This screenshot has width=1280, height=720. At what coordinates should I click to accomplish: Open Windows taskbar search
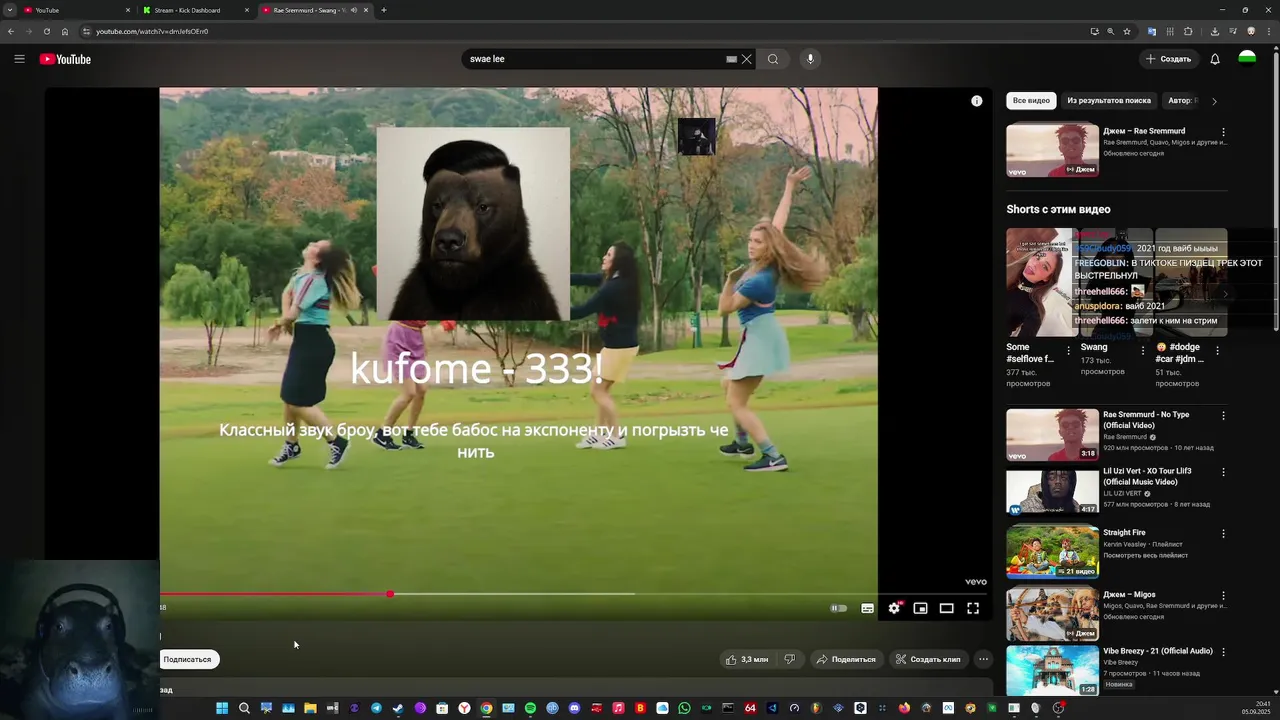point(244,708)
